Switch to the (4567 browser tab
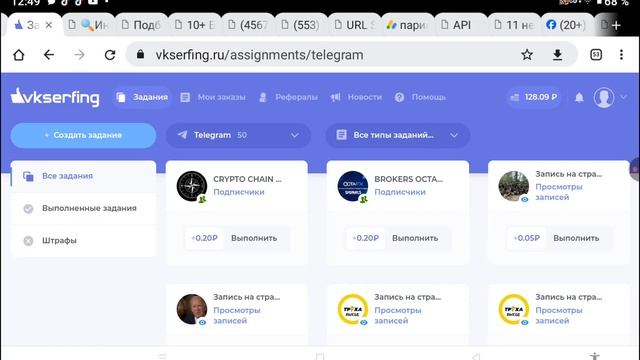The height and width of the screenshot is (360, 640). 247,25
